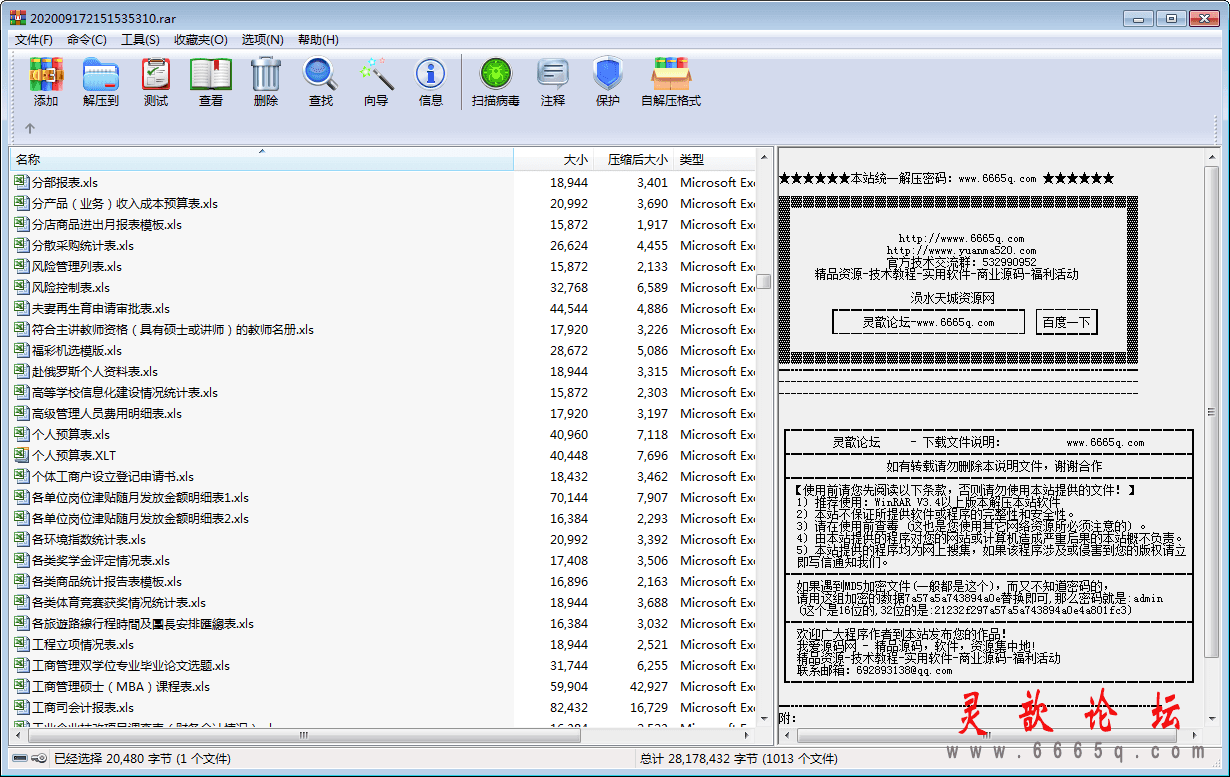Click the 注释 (Comment) toolbar icon
The height and width of the screenshot is (777, 1230).
tap(553, 75)
